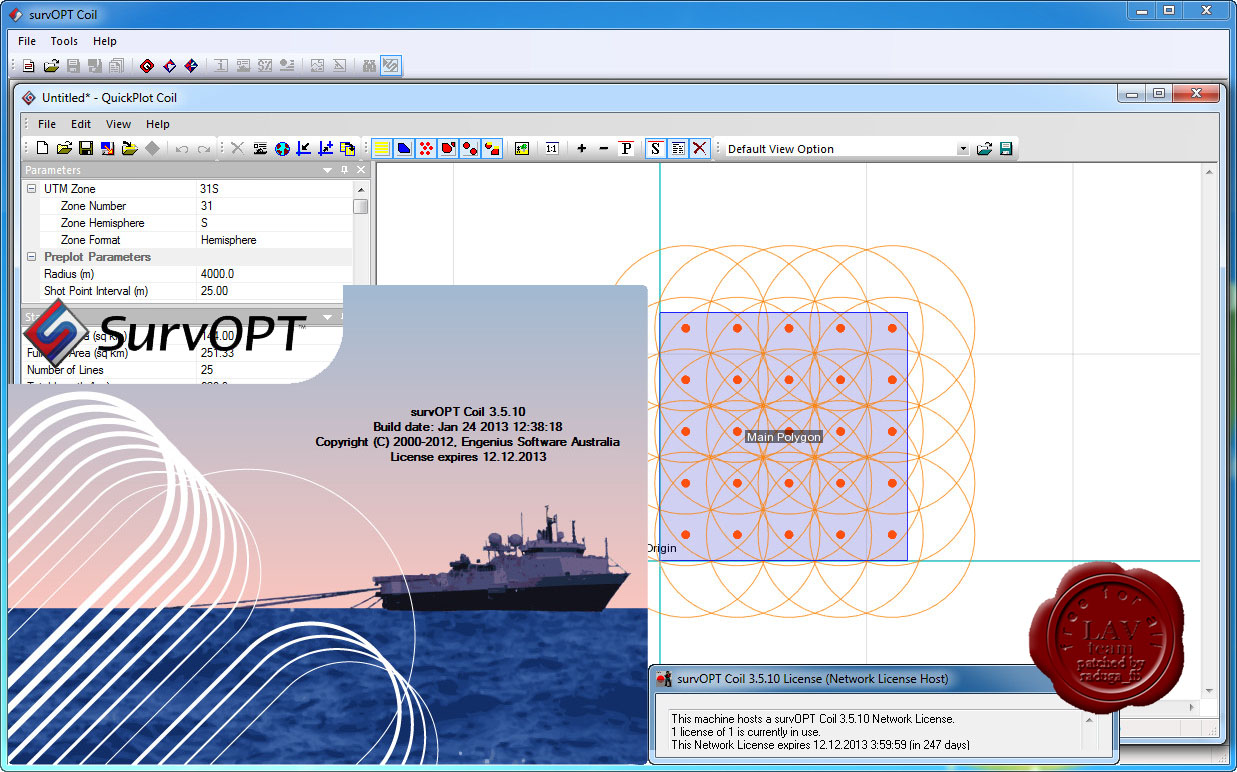Click plot canvas scrollbar up arrow
The height and width of the screenshot is (772, 1237).
(x=1210, y=172)
